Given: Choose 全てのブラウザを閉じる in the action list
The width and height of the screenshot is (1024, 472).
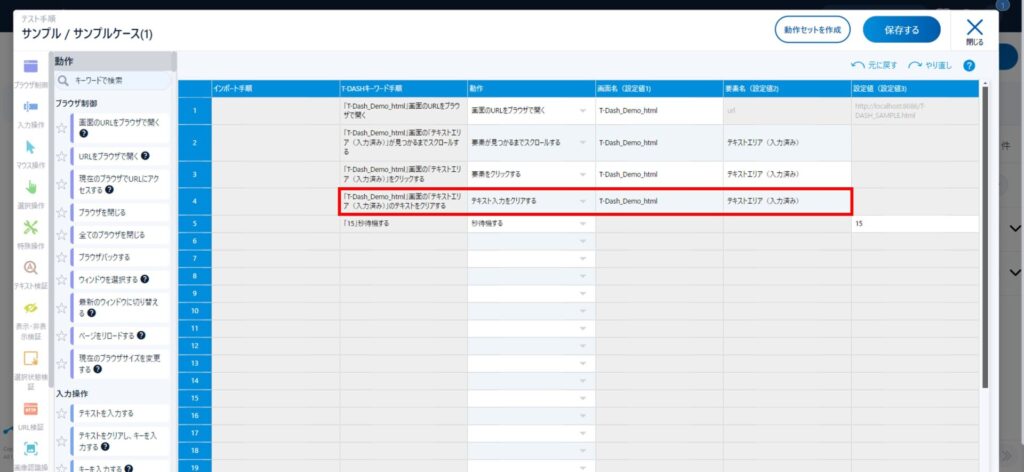Looking at the screenshot, I should tap(111, 235).
